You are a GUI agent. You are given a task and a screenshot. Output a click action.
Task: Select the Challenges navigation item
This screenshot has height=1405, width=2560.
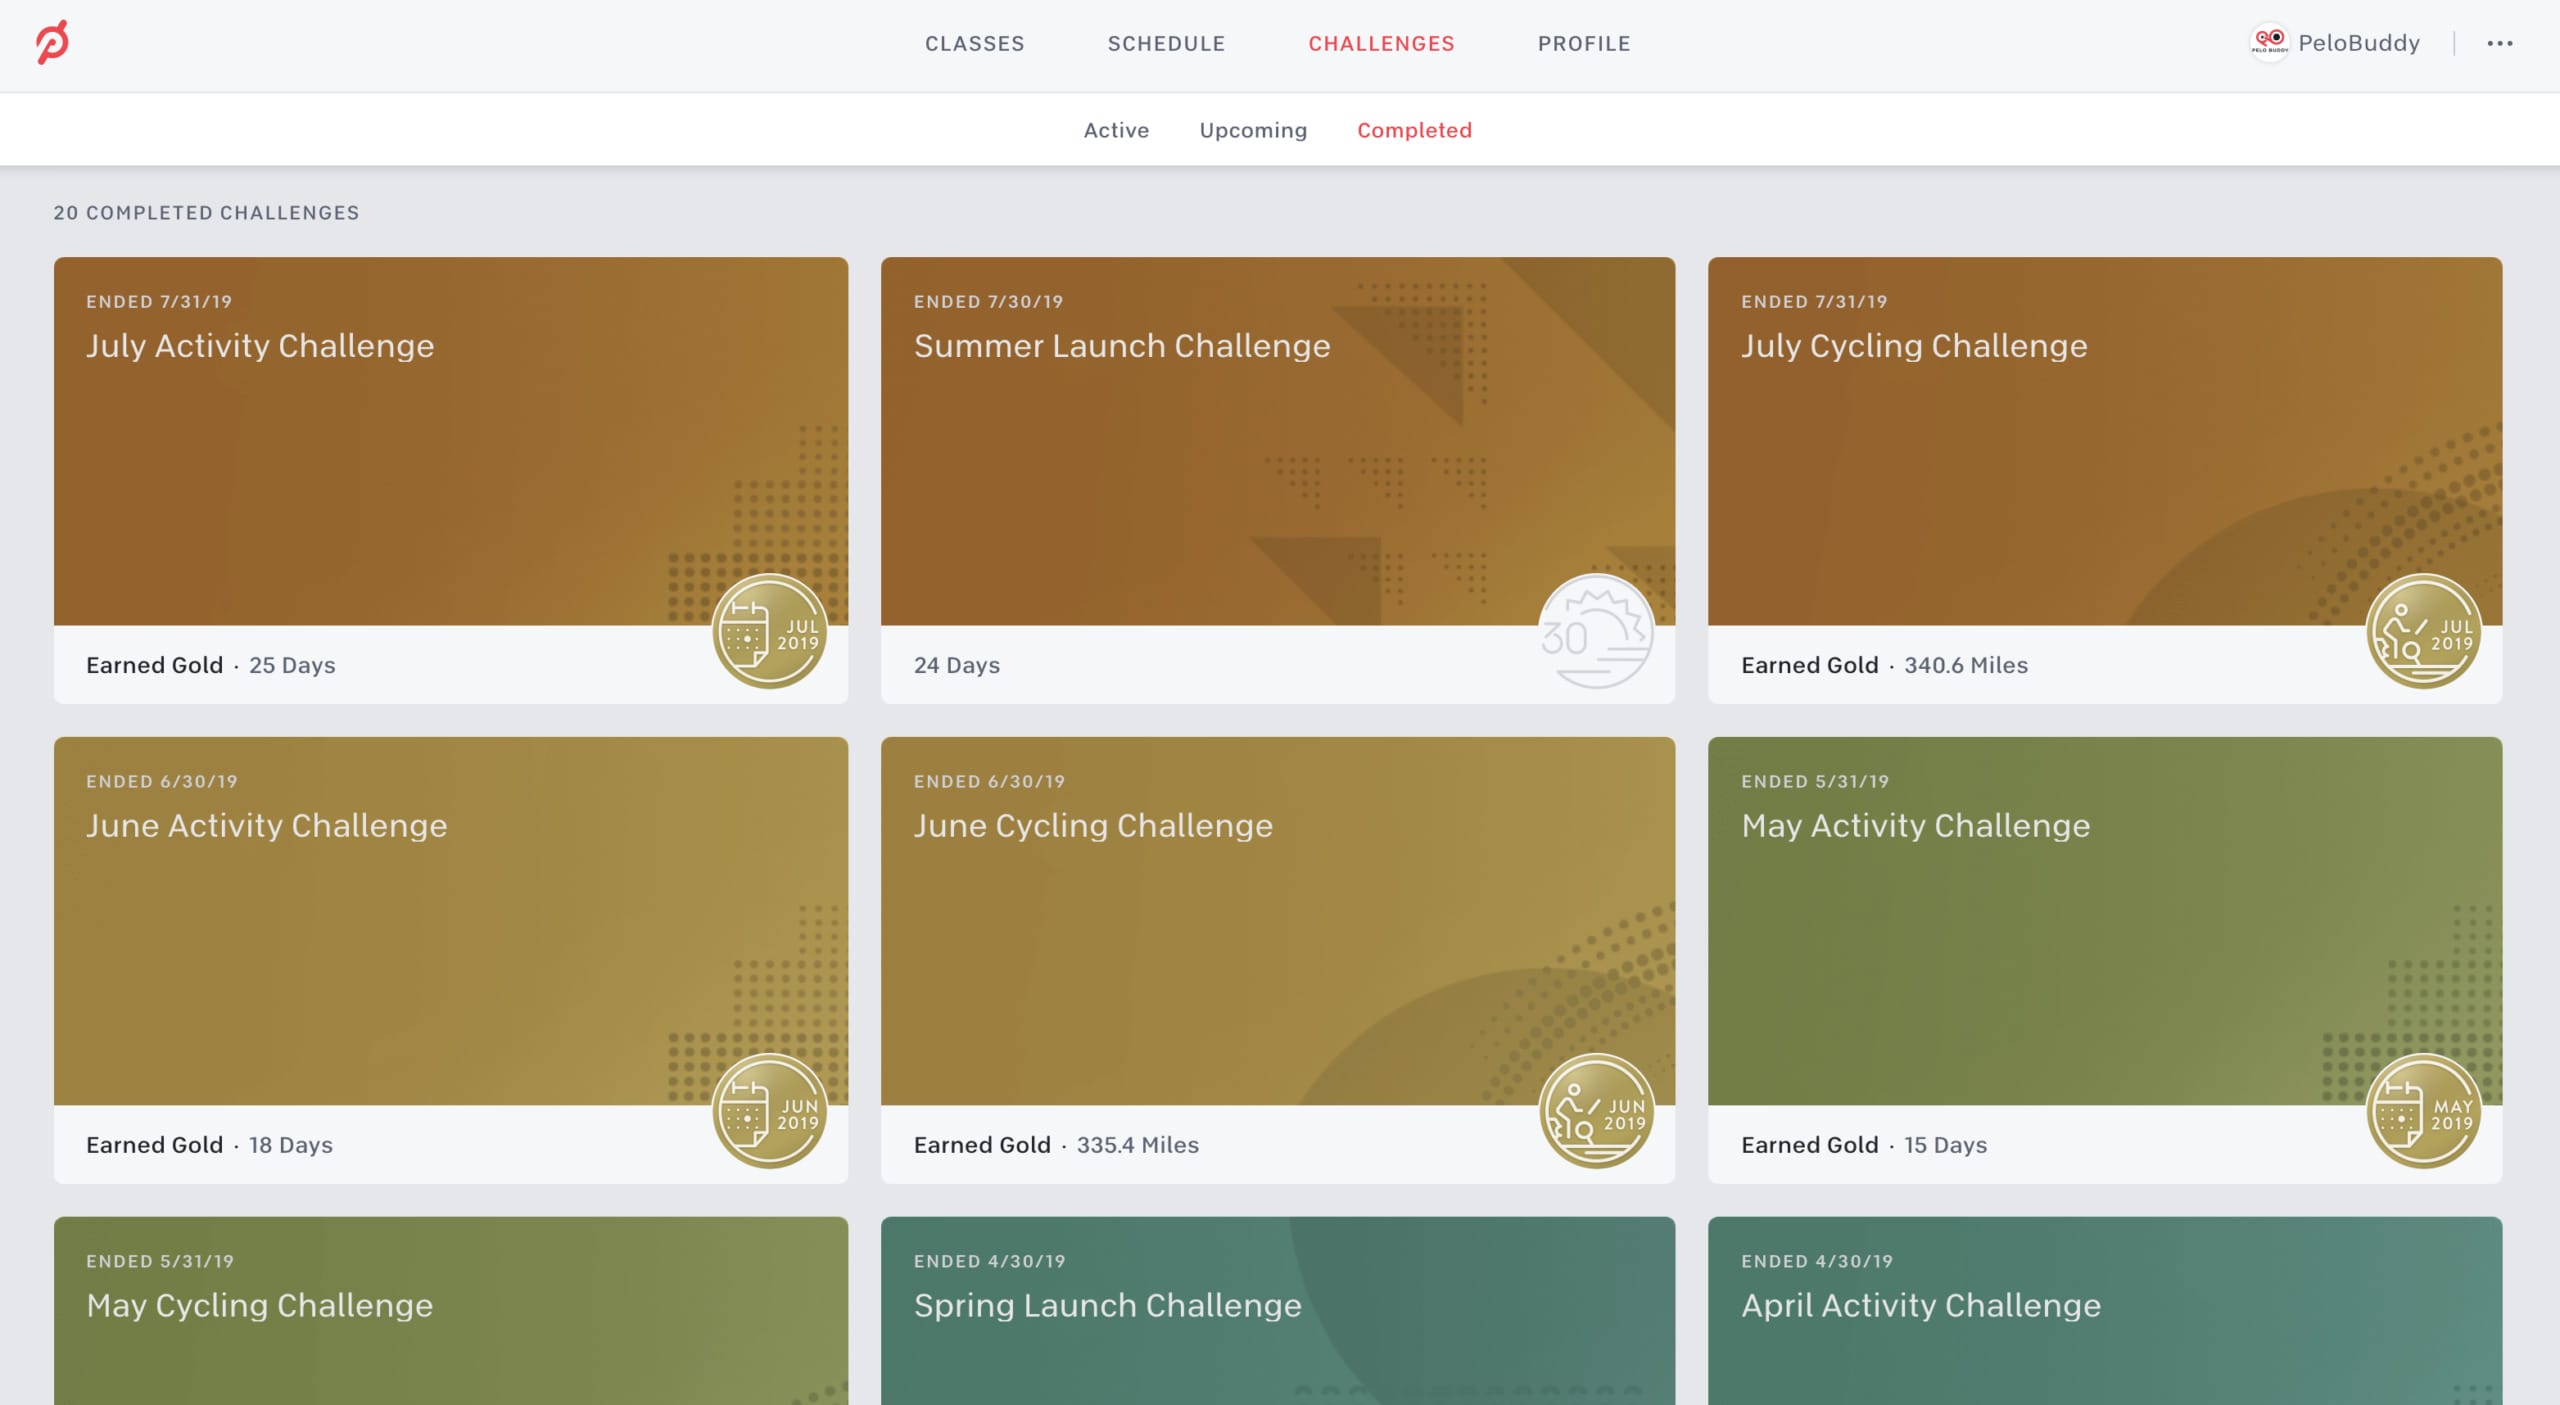[1381, 43]
